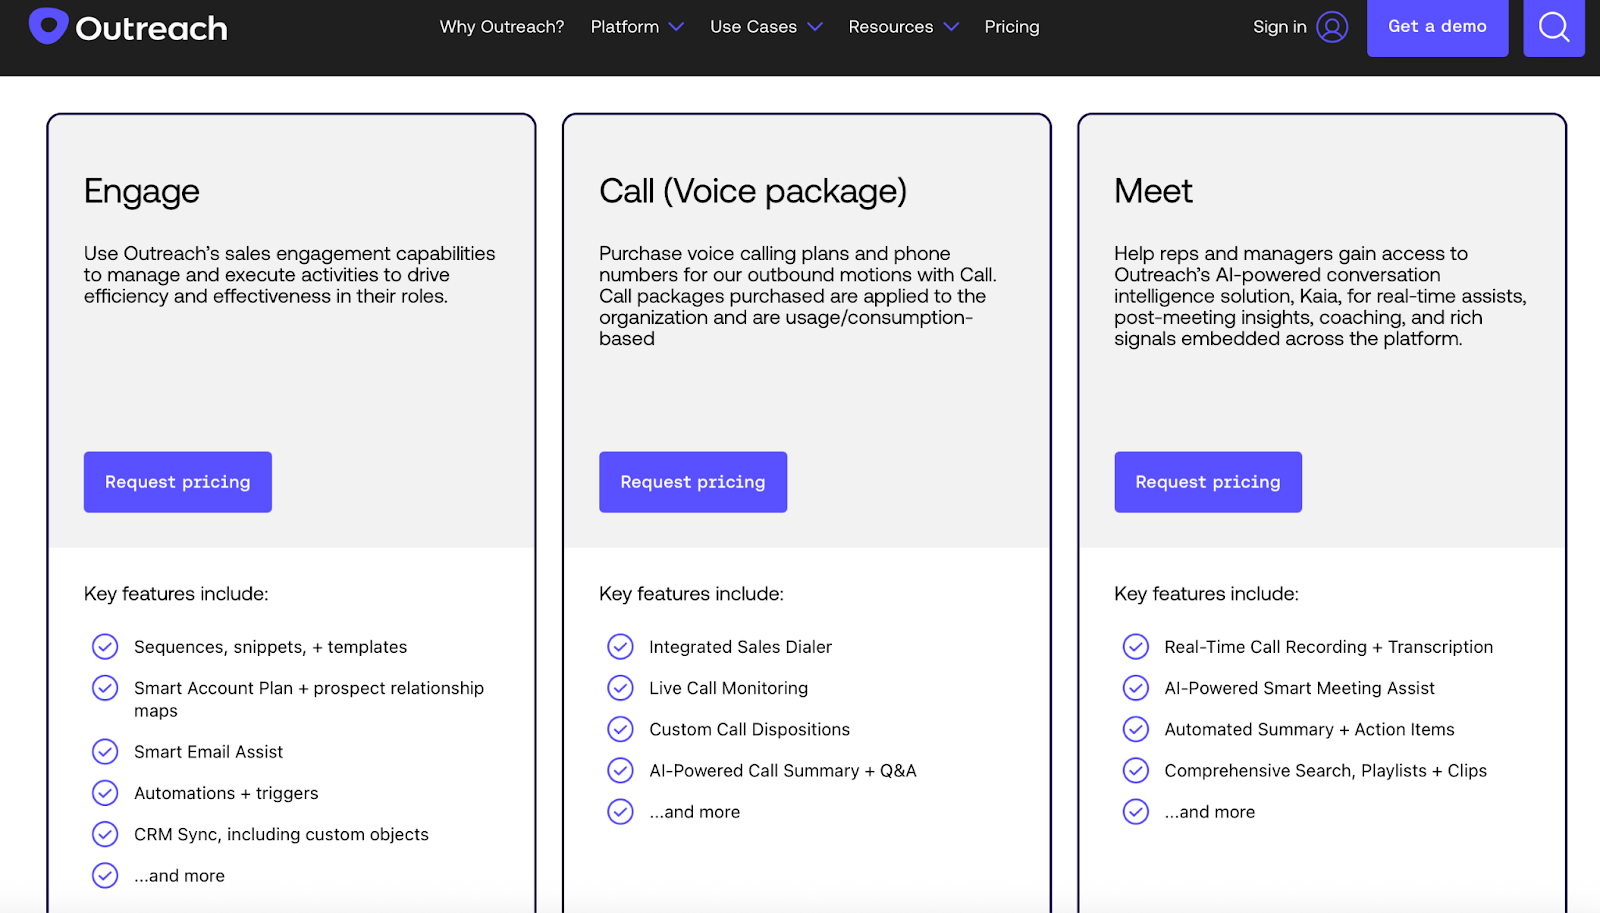This screenshot has width=1600, height=913.
Task: Click 'Integrated Sales Dialer' feature text
Action: (740, 647)
